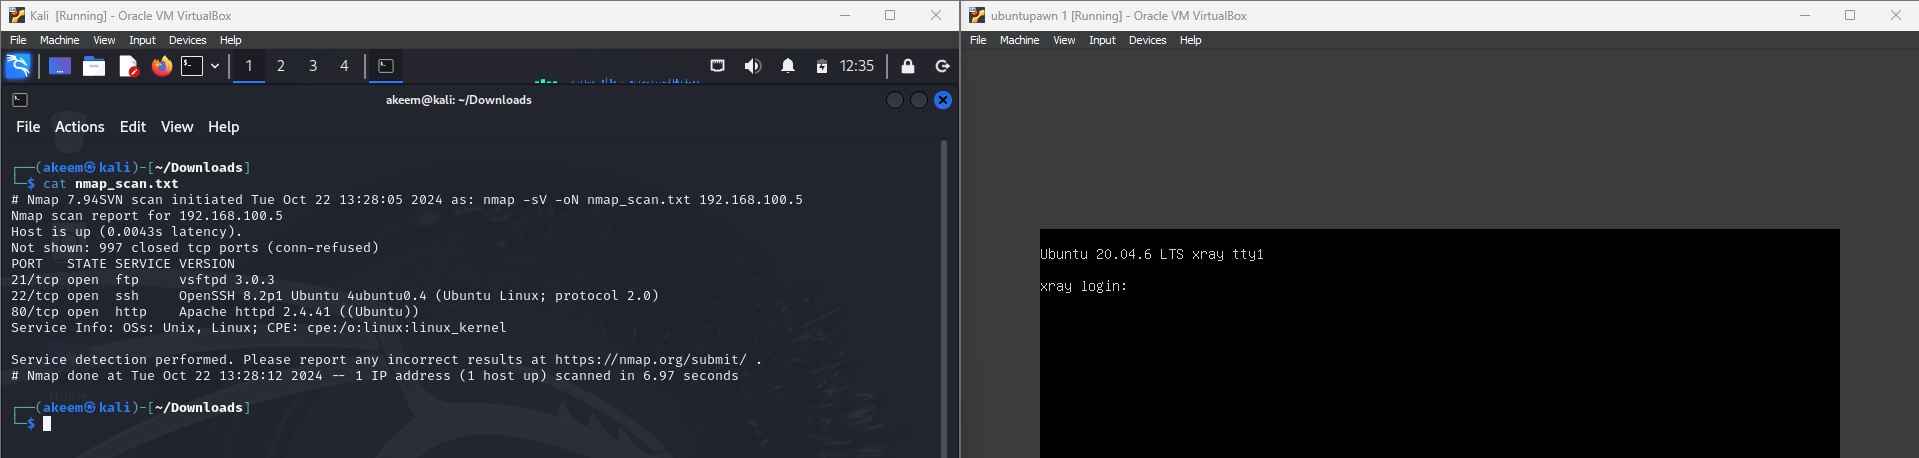Maximize the ubuntupawn 1 VirtualBox window

pos(1850,15)
